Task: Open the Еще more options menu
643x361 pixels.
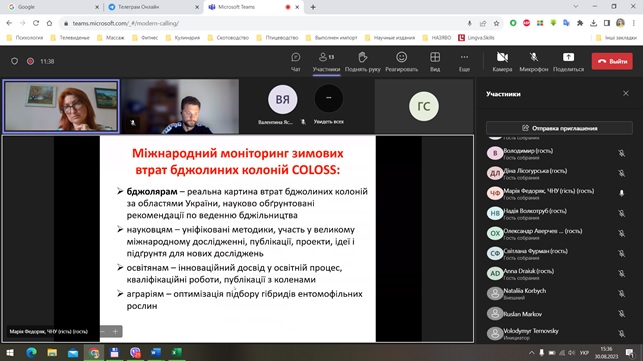Action: click(x=464, y=62)
